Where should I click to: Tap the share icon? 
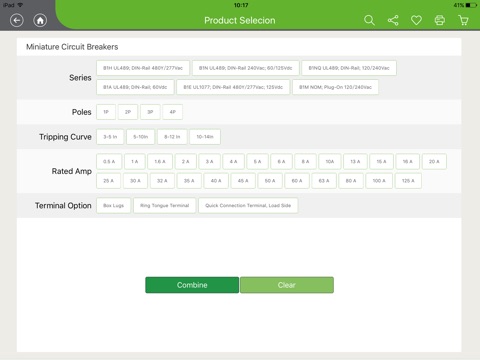pyautogui.click(x=393, y=20)
